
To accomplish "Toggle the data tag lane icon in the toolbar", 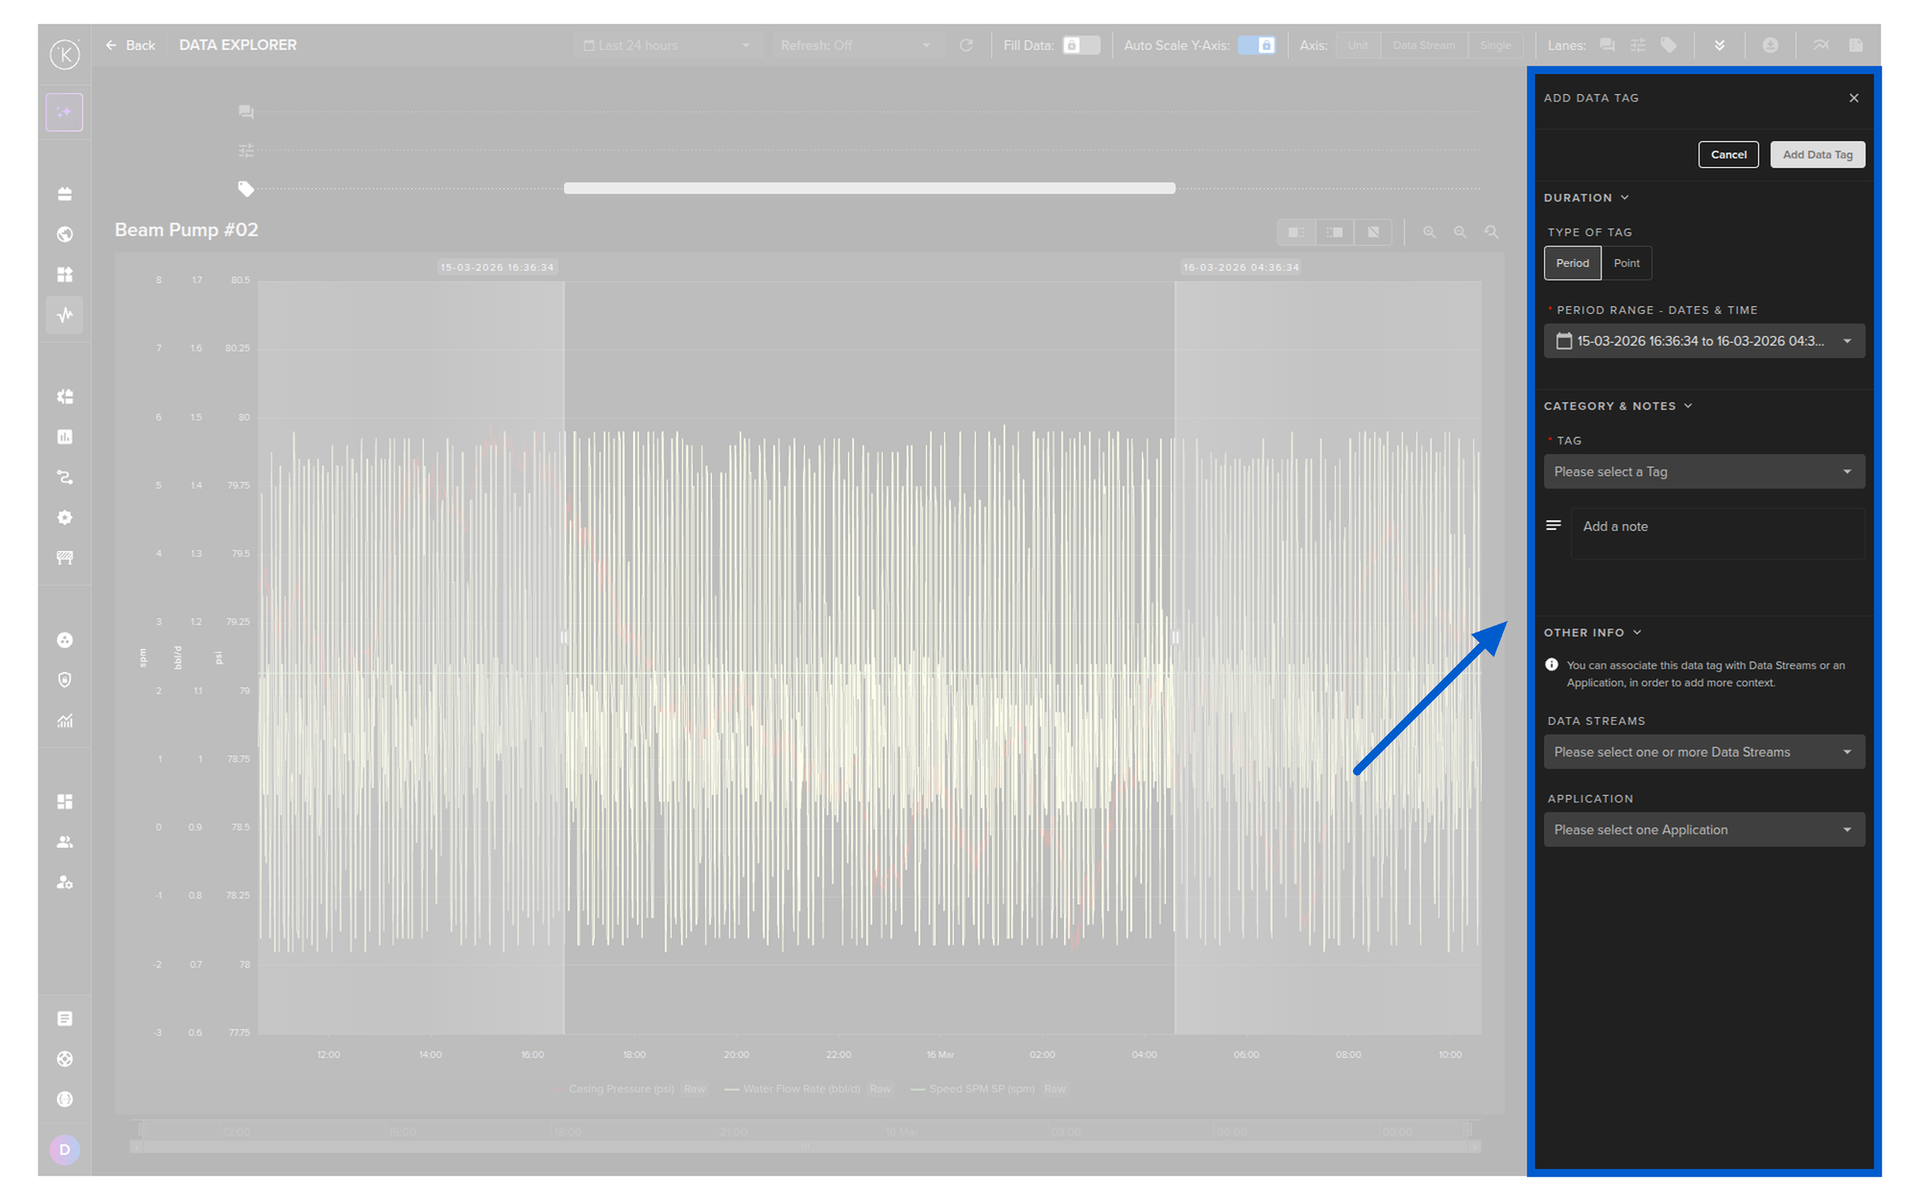I will point(1668,45).
